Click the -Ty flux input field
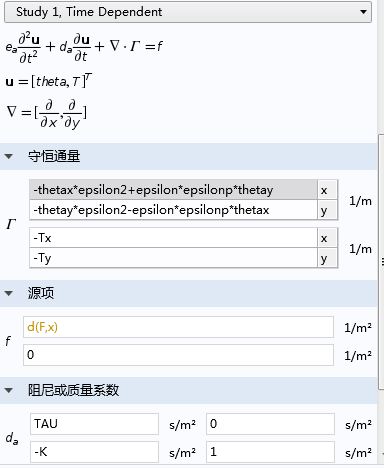Screen dimensions: 384x468 click(173, 258)
